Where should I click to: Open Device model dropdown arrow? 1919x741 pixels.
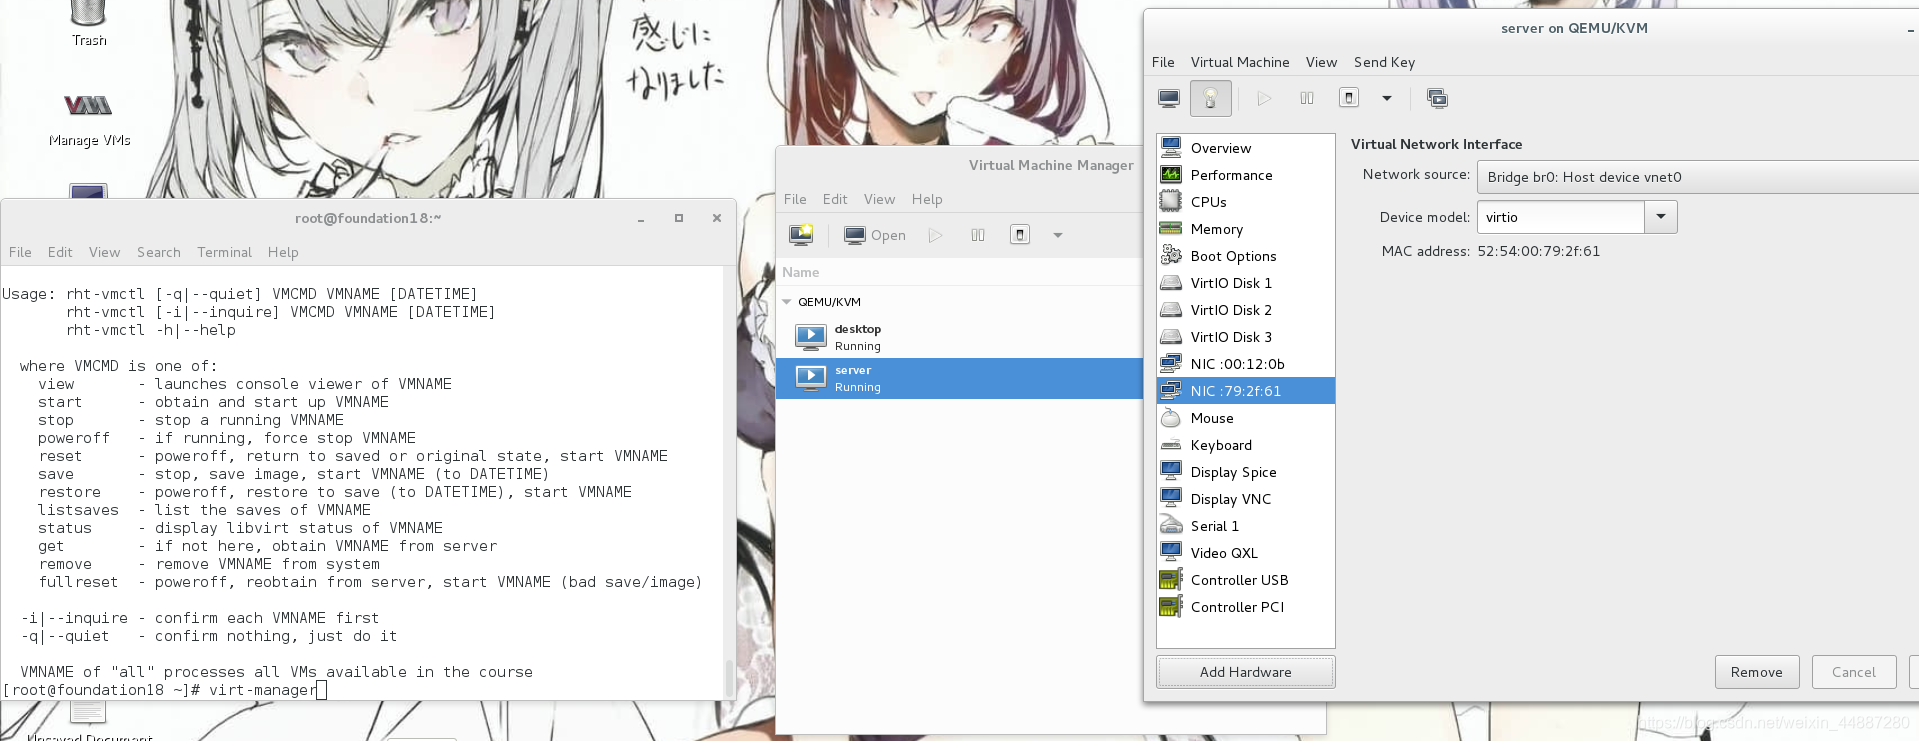[1661, 217]
